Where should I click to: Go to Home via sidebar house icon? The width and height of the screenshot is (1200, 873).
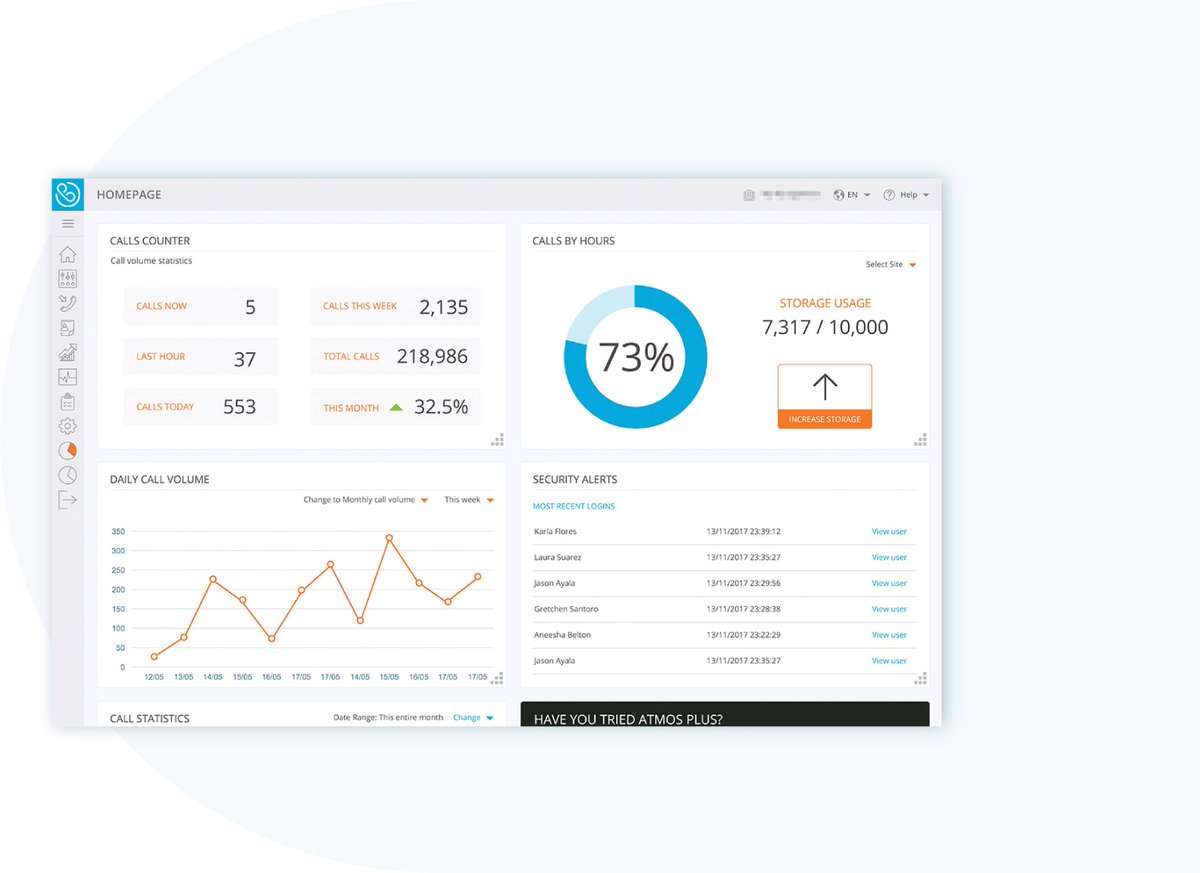coord(68,254)
